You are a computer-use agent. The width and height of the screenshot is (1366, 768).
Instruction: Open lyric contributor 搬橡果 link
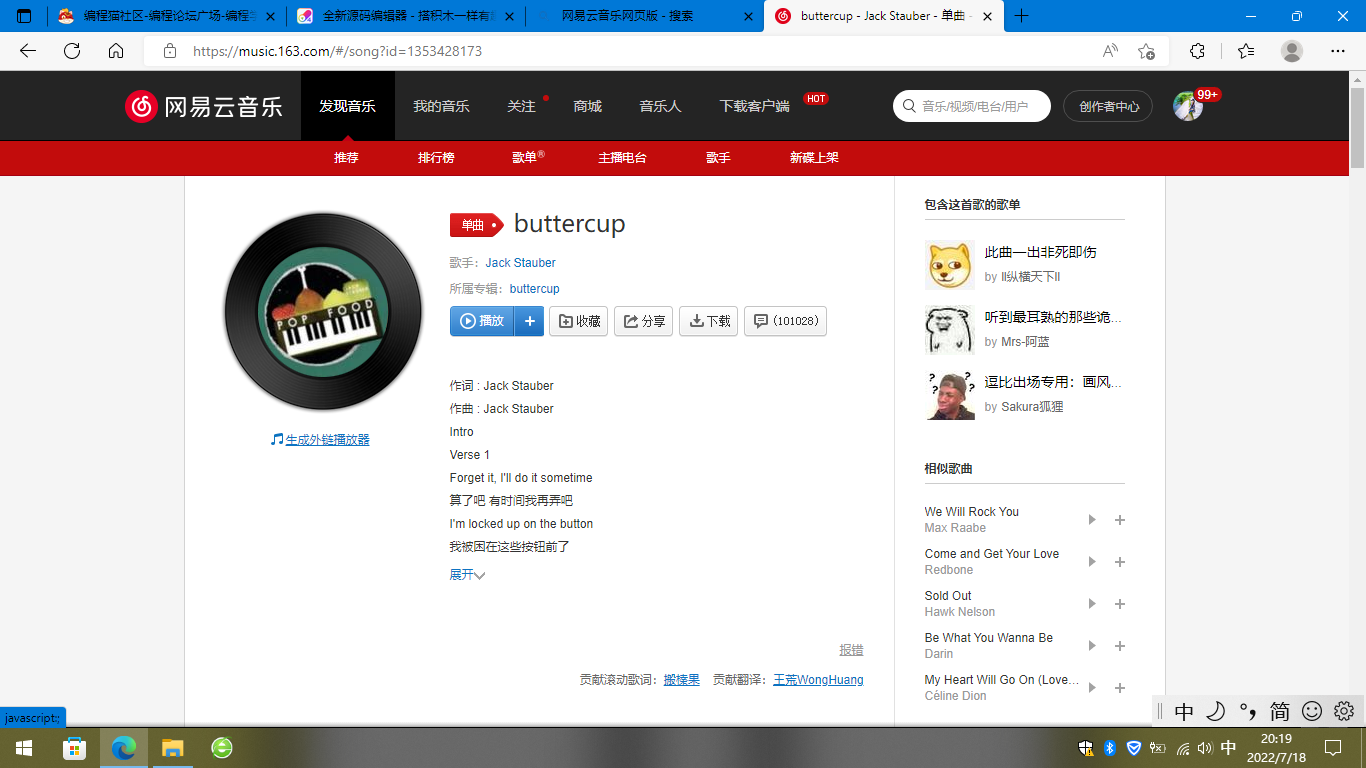681,680
